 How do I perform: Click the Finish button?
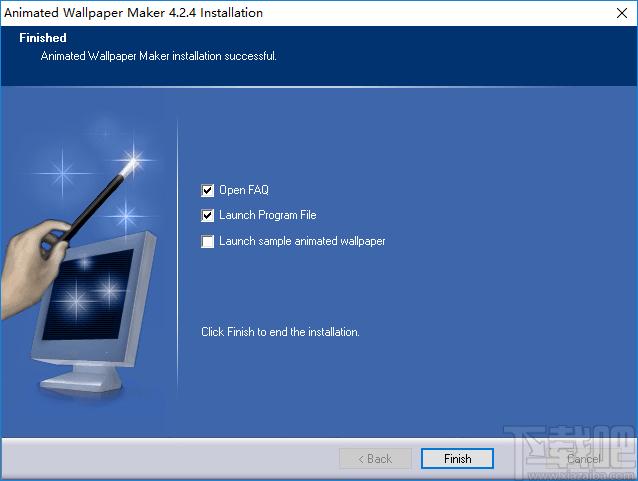tap(457, 459)
